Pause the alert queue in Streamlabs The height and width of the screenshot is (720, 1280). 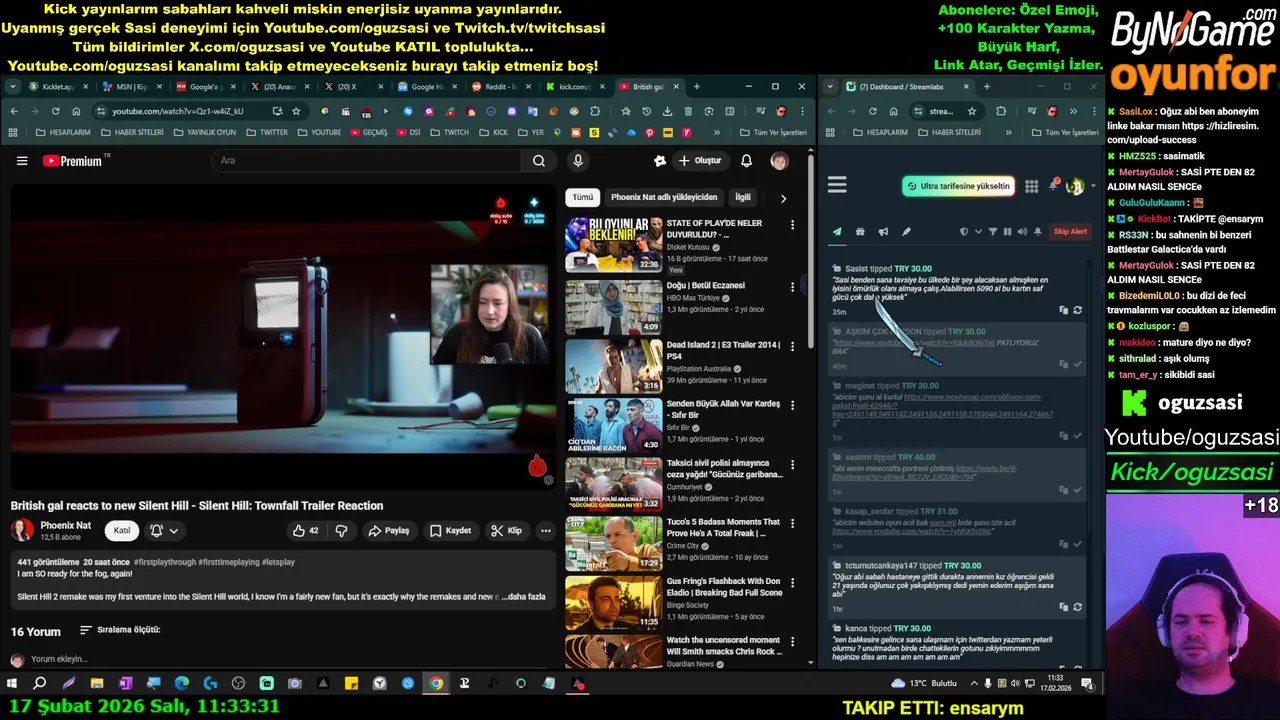tap(1007, 232)
